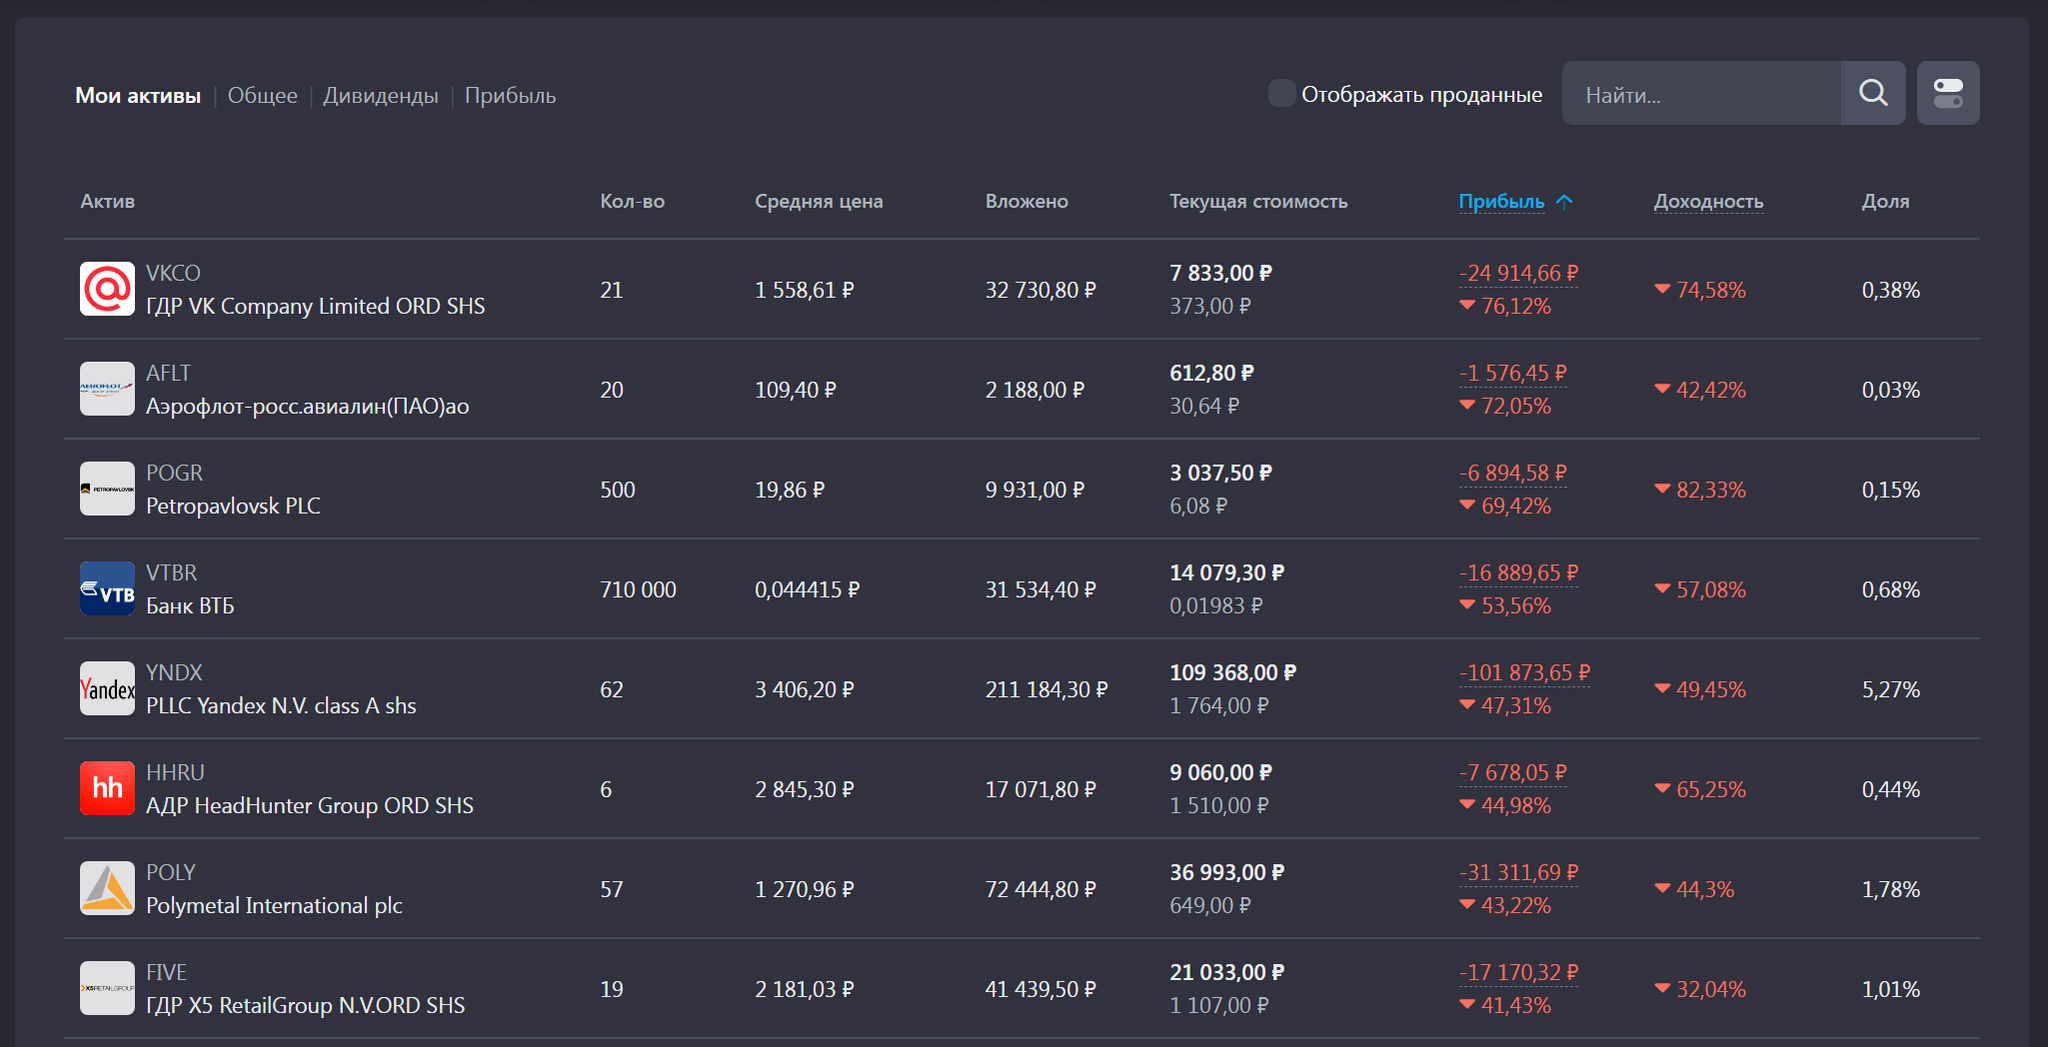Click the YNDX ticker label

[x=174, y=673]
